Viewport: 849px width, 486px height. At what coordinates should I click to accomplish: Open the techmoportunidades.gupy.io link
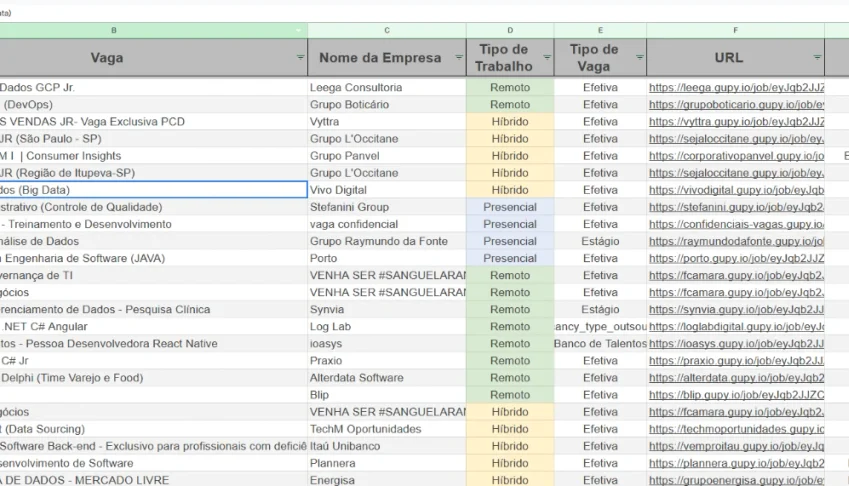(x=736, y=429)
